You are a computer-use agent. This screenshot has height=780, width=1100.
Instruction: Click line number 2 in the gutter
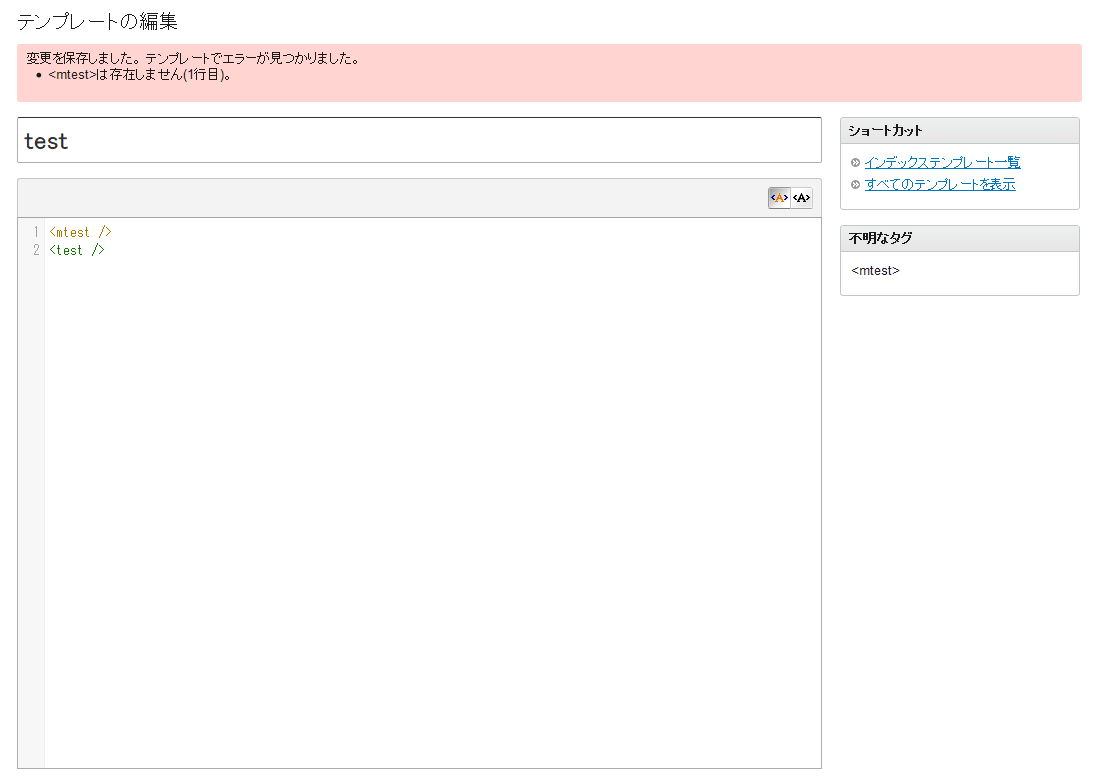point(36,250)
